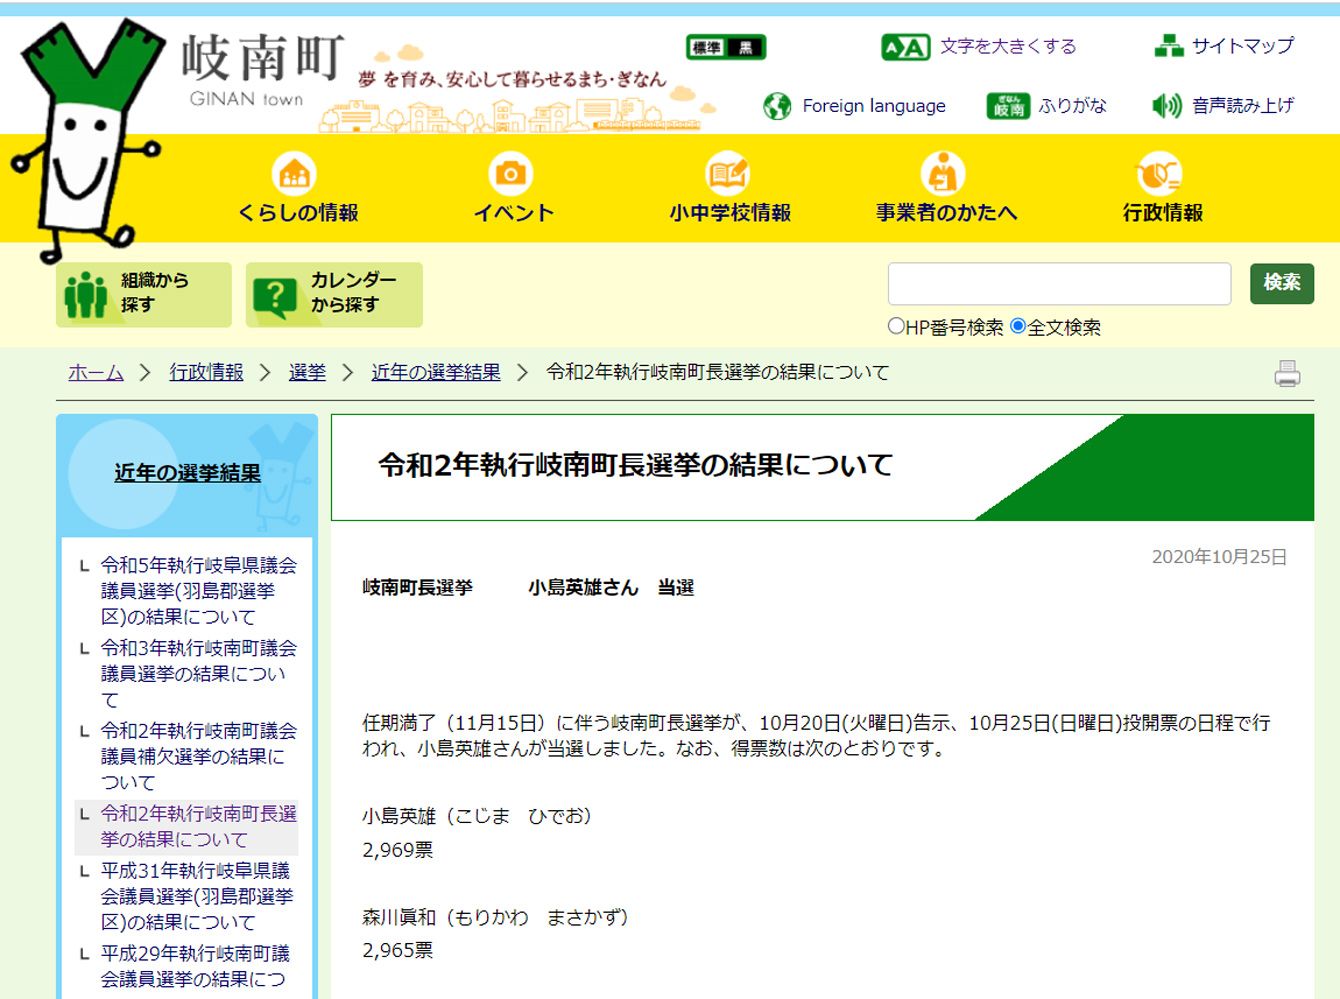Open the 行政情報 icon
The image size is (1340, 999).
[1160, 174]
